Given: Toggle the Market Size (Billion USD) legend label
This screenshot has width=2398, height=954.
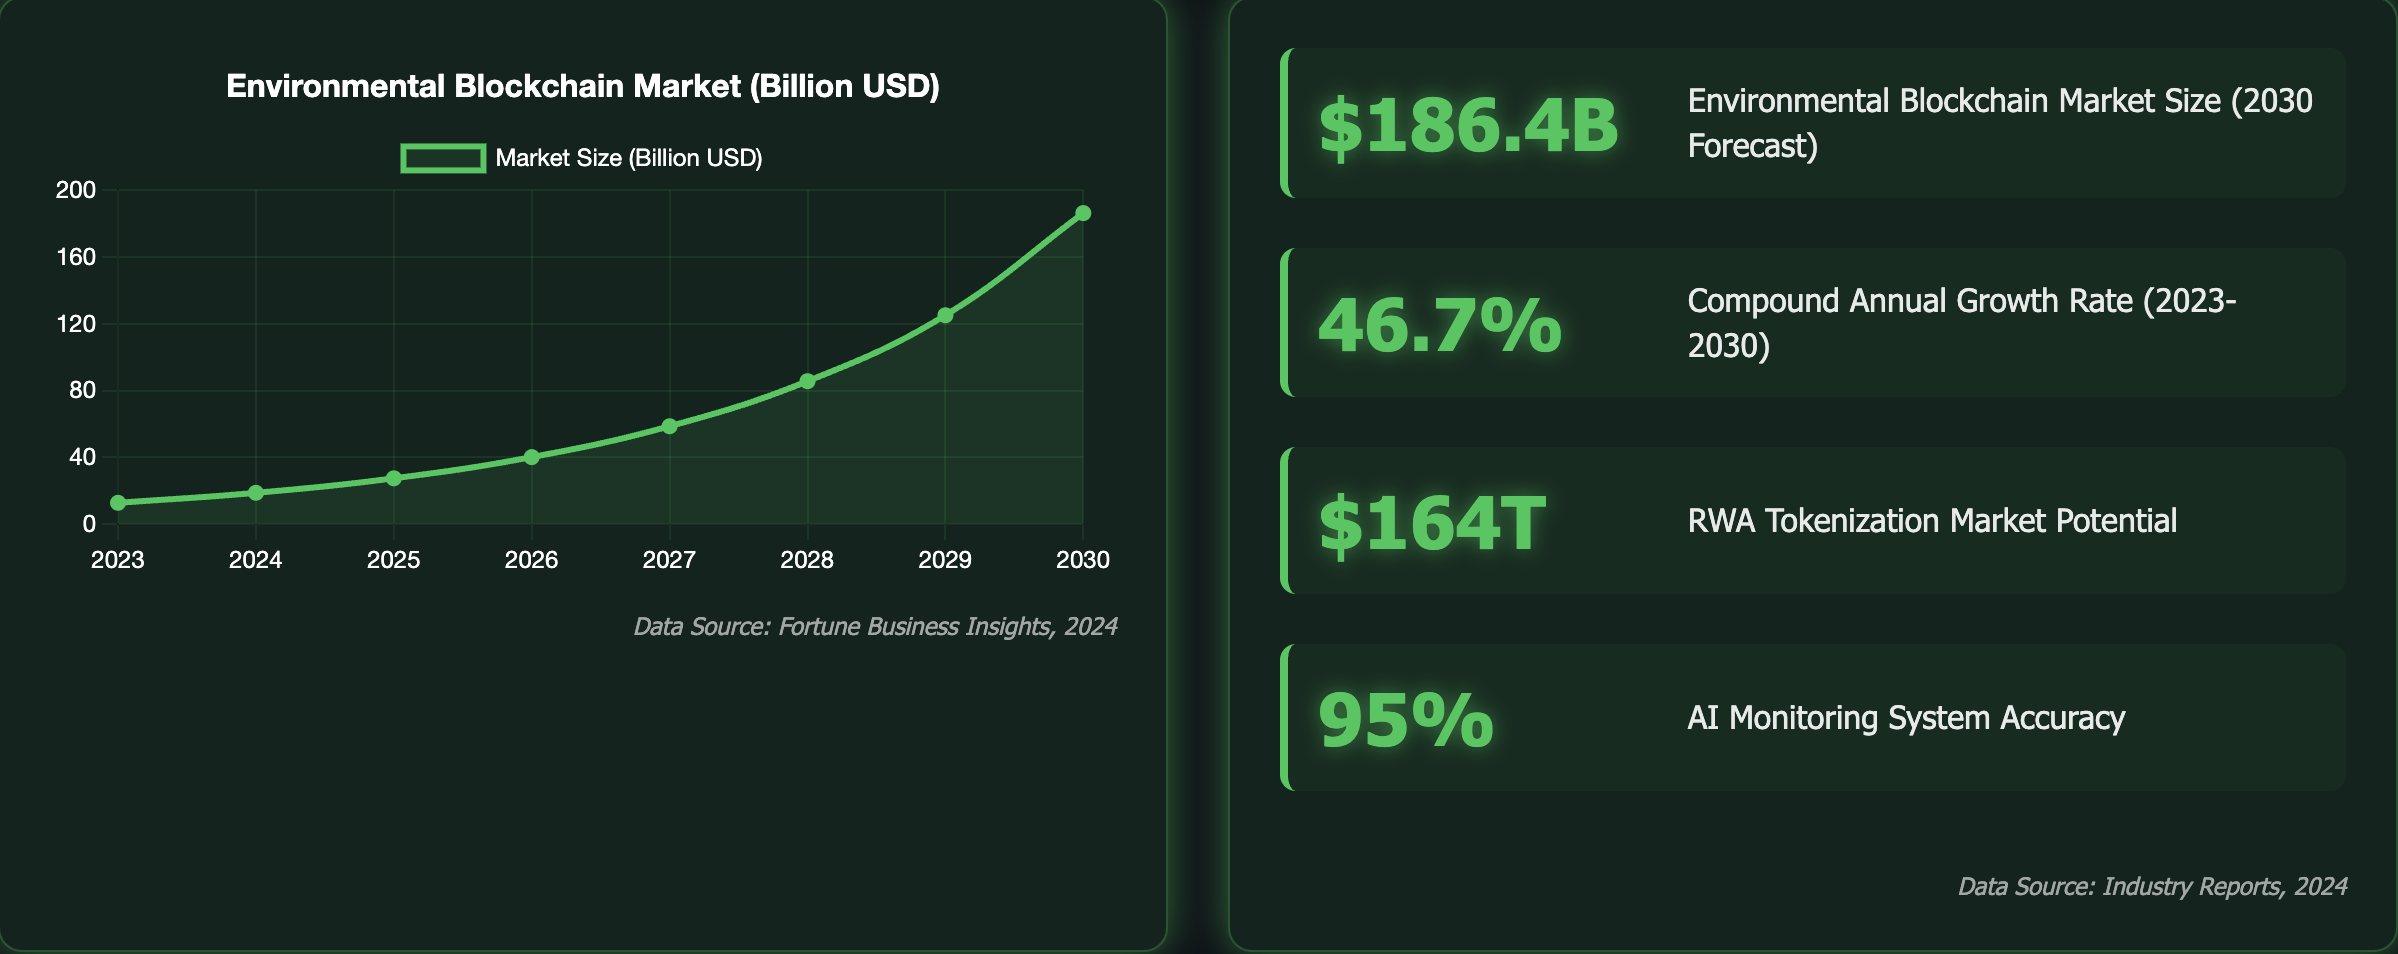Looking at the screenshot, I should (629, 158).
